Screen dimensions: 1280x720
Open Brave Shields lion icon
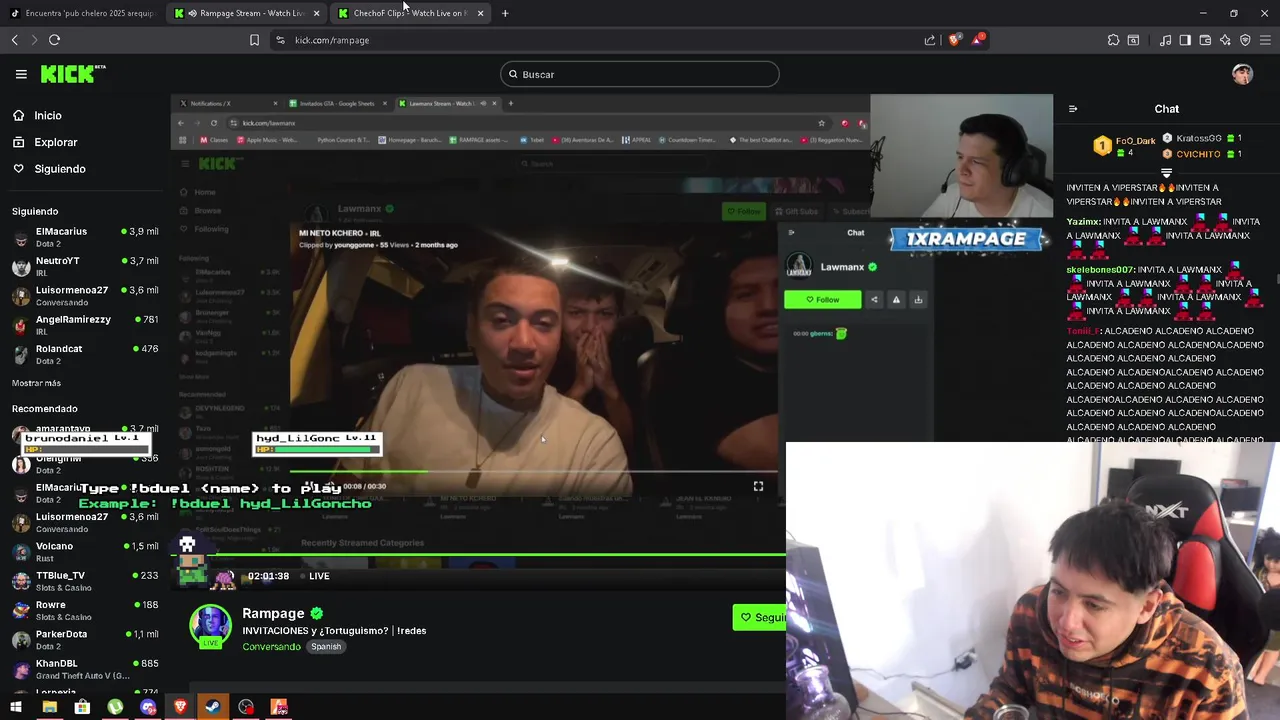[x=954, y=40]
